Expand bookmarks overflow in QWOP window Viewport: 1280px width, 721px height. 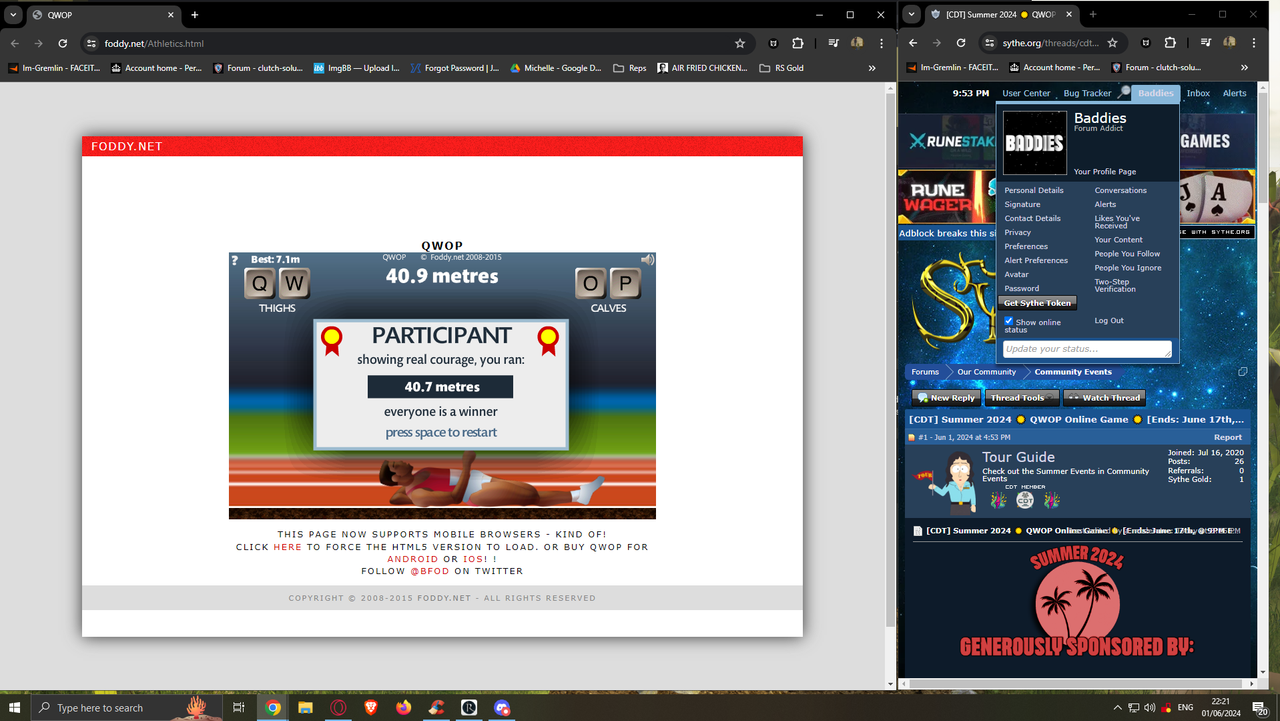pyautogui.click(x=872, y=68)
